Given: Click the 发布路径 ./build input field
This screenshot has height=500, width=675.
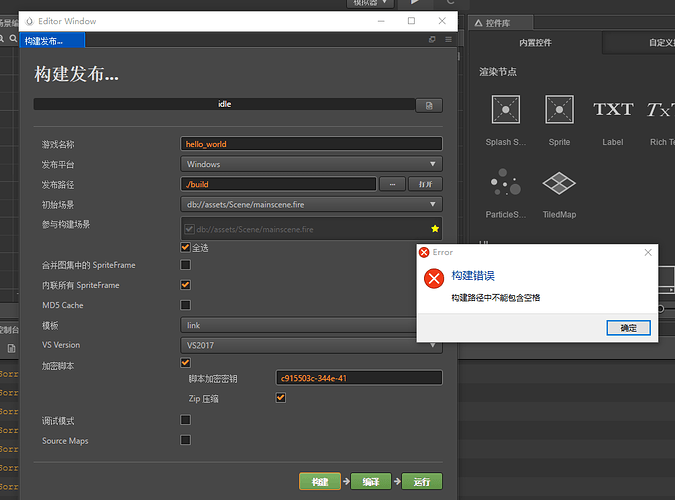Looking at the screenshot, I should pyautogui.click(x=279, y=184).
